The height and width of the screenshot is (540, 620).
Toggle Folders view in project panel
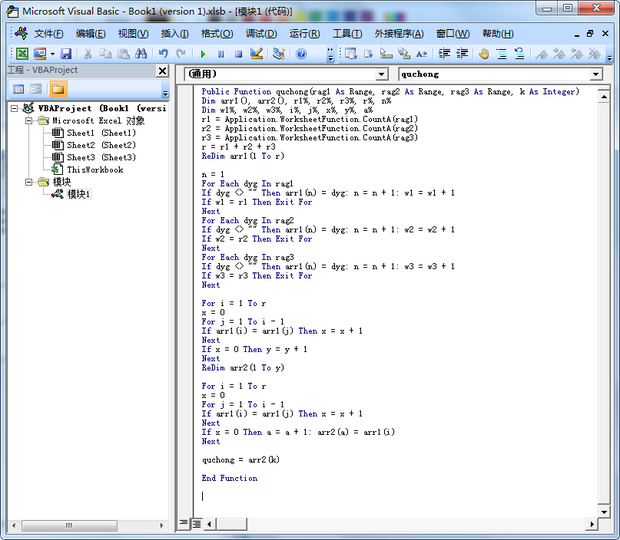tap(58, 89)
